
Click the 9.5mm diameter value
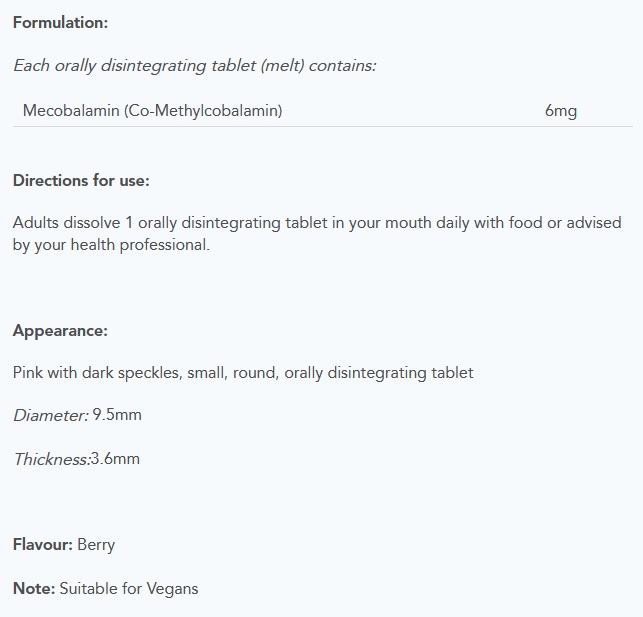coord(117,415)
